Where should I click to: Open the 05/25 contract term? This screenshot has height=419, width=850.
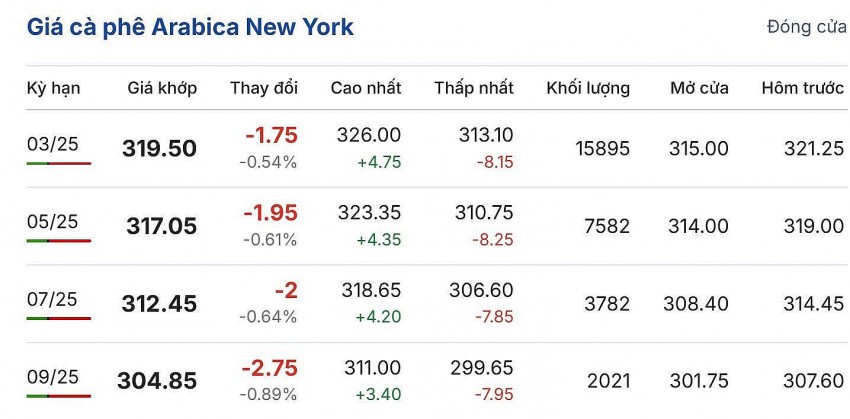click(52, 221)
